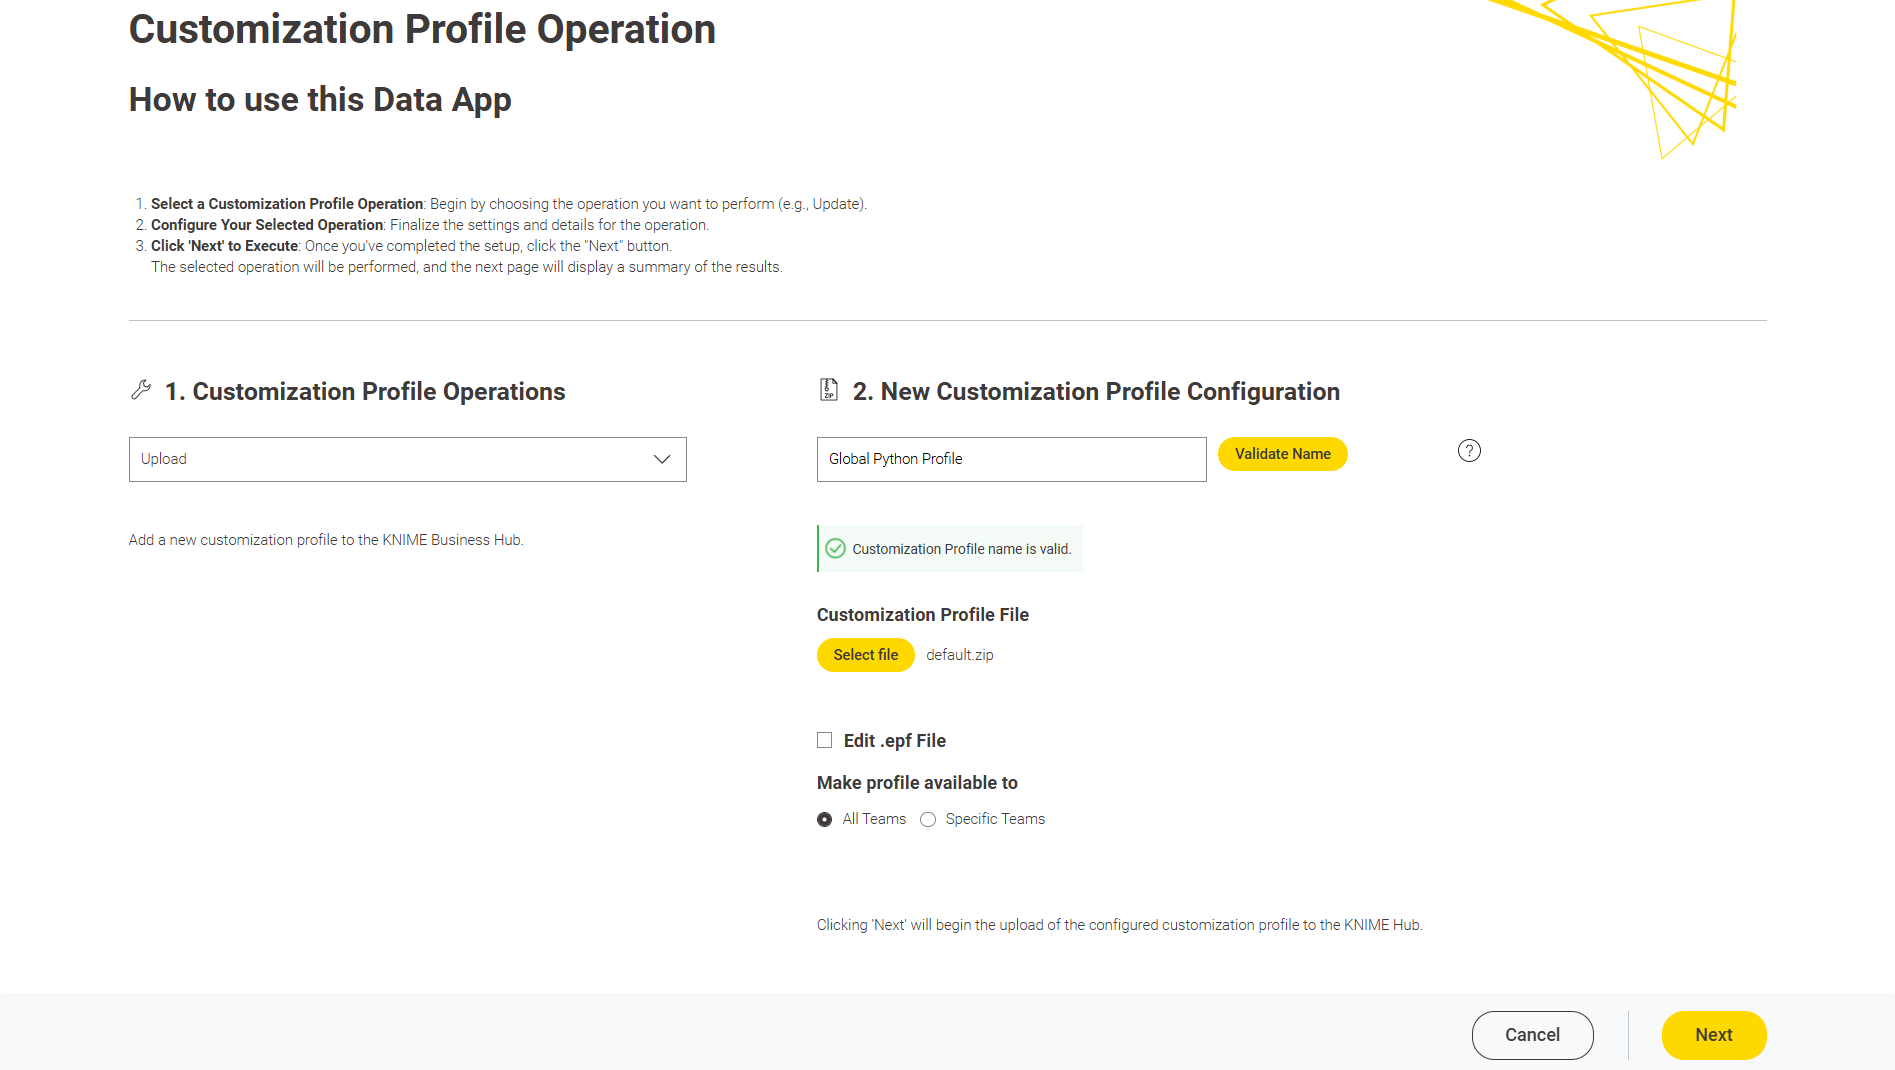Expand the operations dropdown chevron arrow
1895x1070 pixels.
click(x=661, y=459)
